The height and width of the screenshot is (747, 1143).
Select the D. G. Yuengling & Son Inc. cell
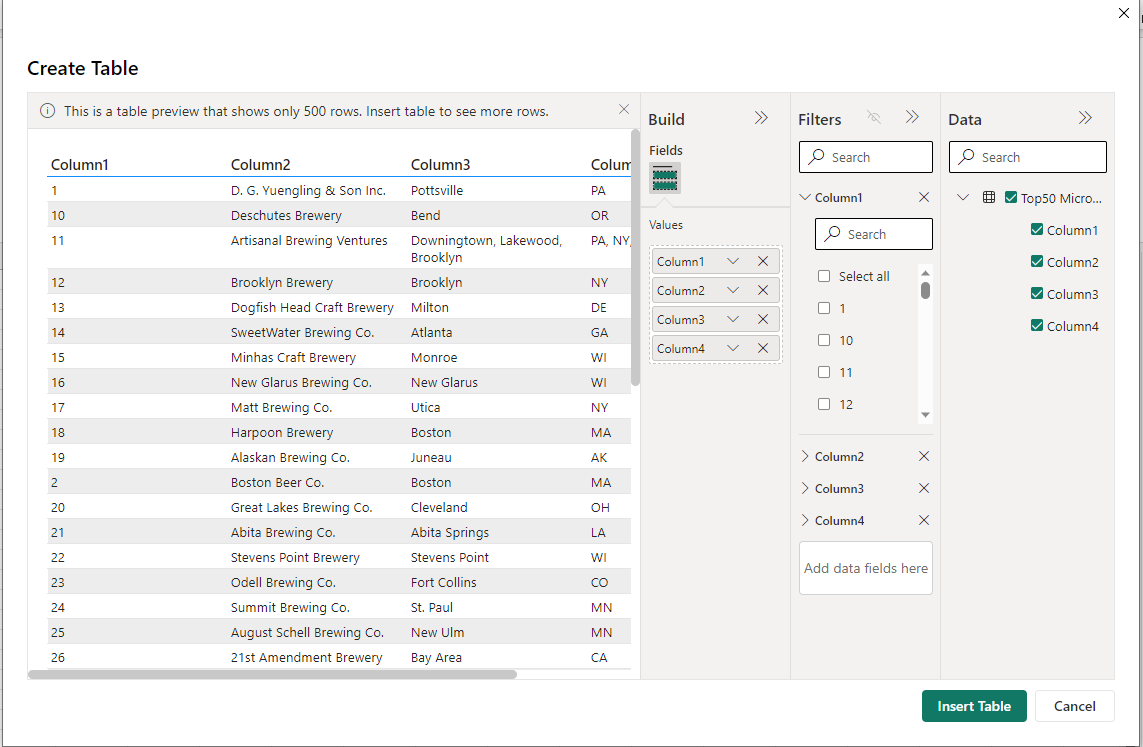[x=308, y=190]
